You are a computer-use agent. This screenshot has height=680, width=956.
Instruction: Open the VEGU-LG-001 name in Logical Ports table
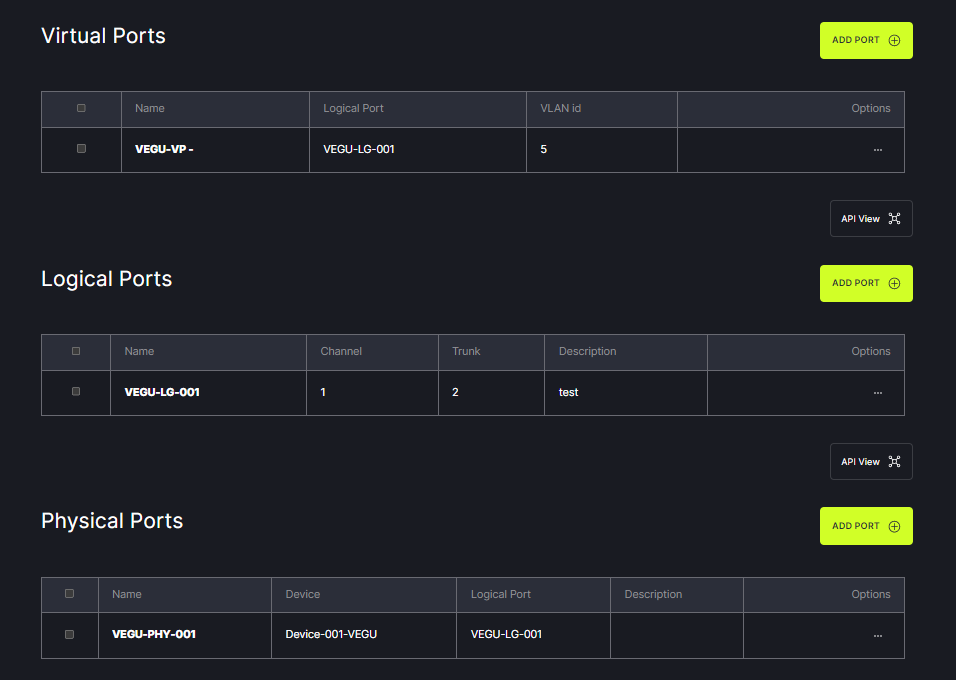pyautogui.click(x=162, y=392)
